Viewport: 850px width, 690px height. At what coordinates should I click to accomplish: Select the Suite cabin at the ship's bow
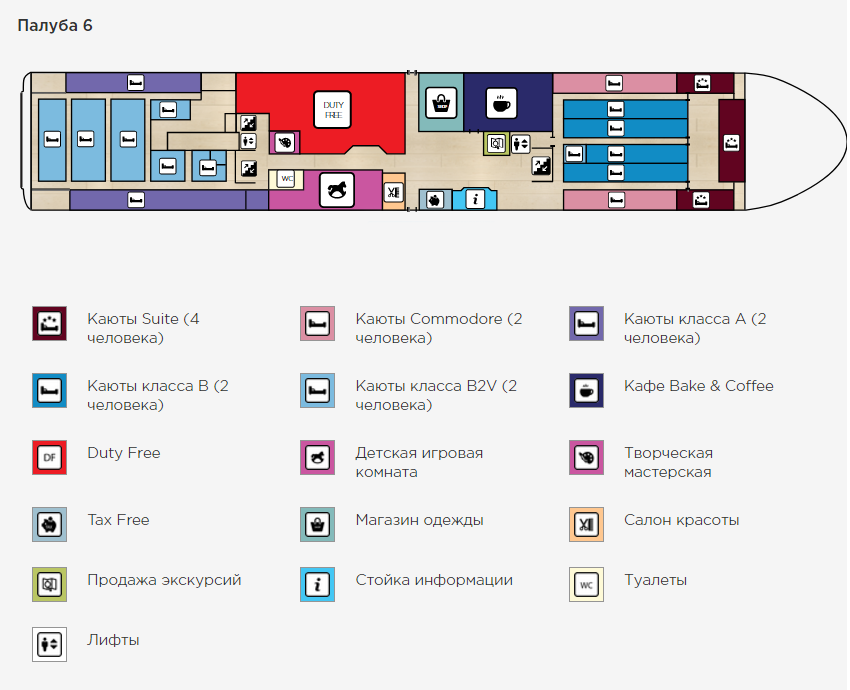click(732, 141)
